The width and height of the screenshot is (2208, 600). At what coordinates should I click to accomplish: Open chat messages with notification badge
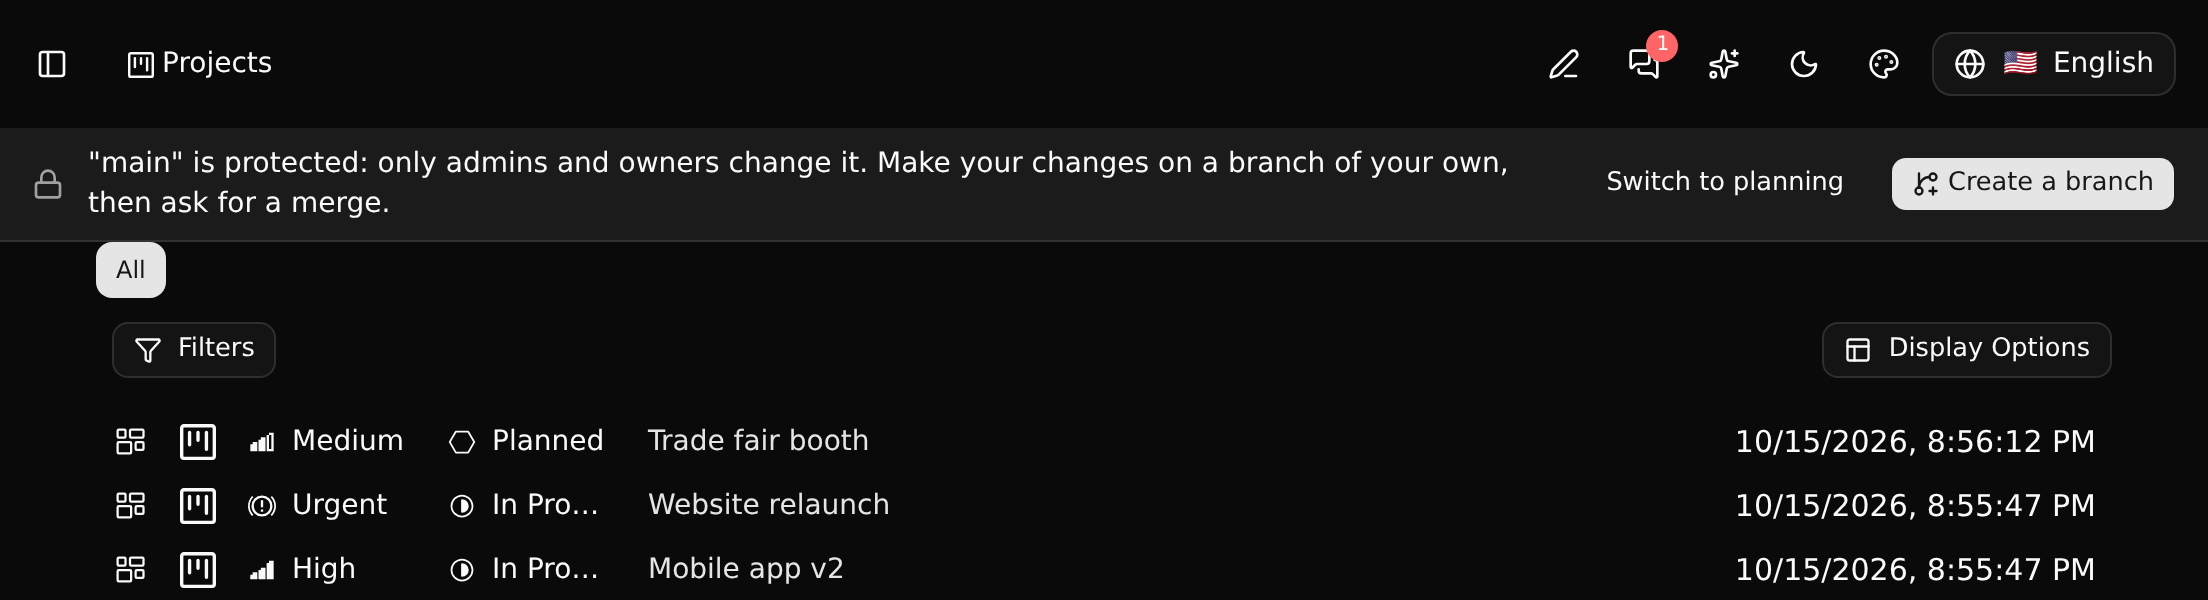coord(1644,64)
